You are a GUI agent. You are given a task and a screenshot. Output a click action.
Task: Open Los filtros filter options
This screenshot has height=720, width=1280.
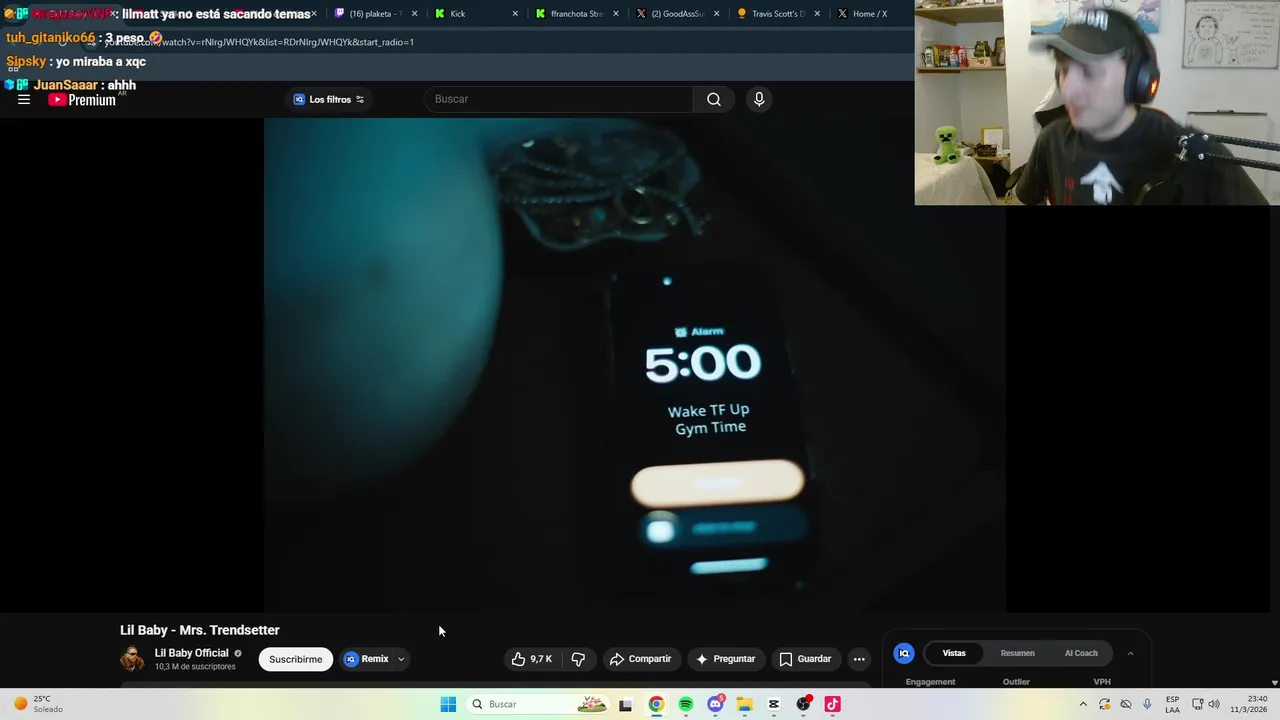click(x=329, y=99)
